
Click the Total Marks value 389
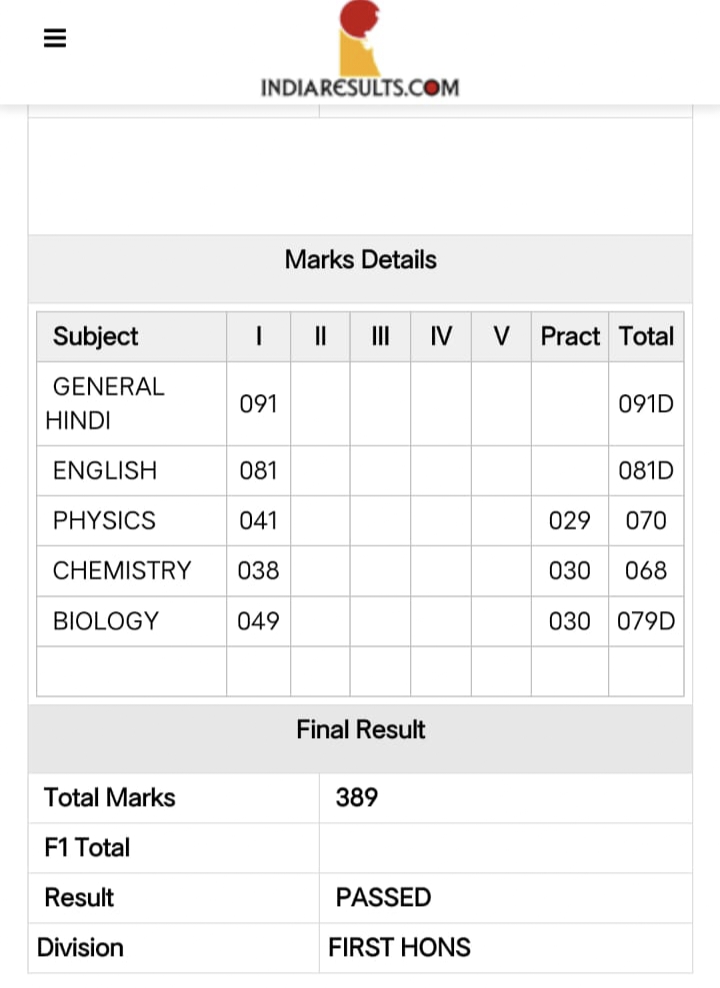[x=357, y=797]
